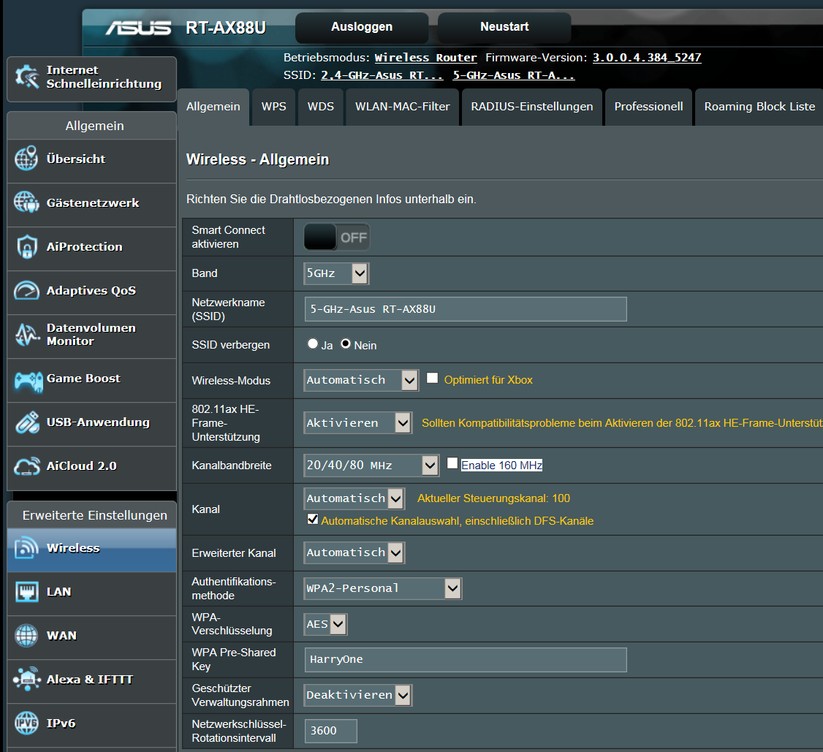
Task: Click the AiProtection shield icon
Action: point(27,247)
